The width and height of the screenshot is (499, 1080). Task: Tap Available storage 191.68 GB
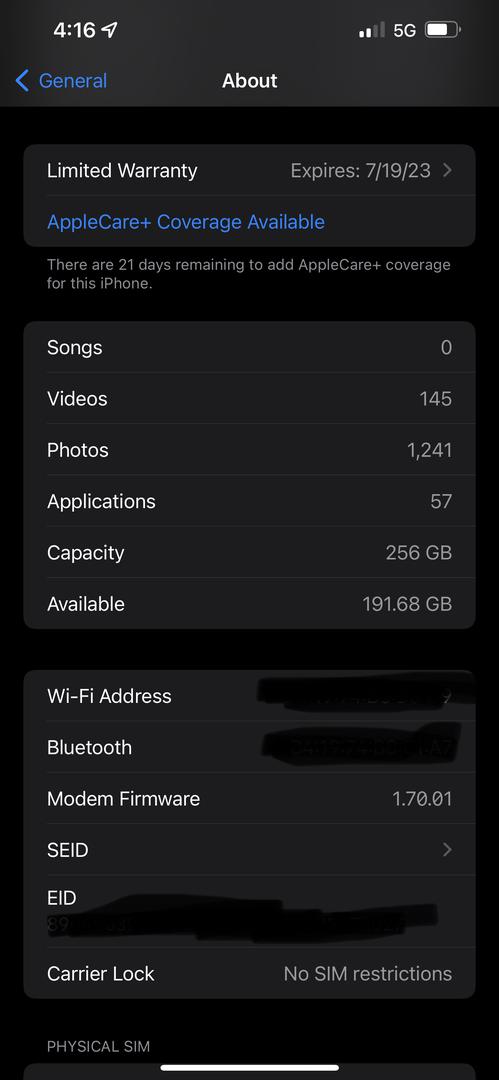point(250,603)
